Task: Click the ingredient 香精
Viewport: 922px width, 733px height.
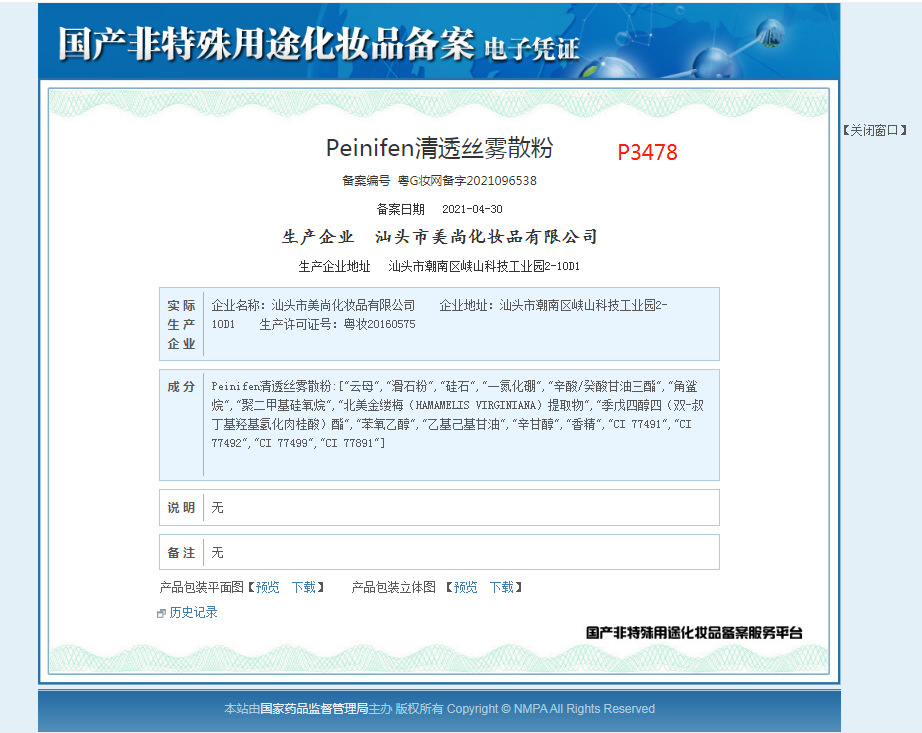Action: (583, 424)
